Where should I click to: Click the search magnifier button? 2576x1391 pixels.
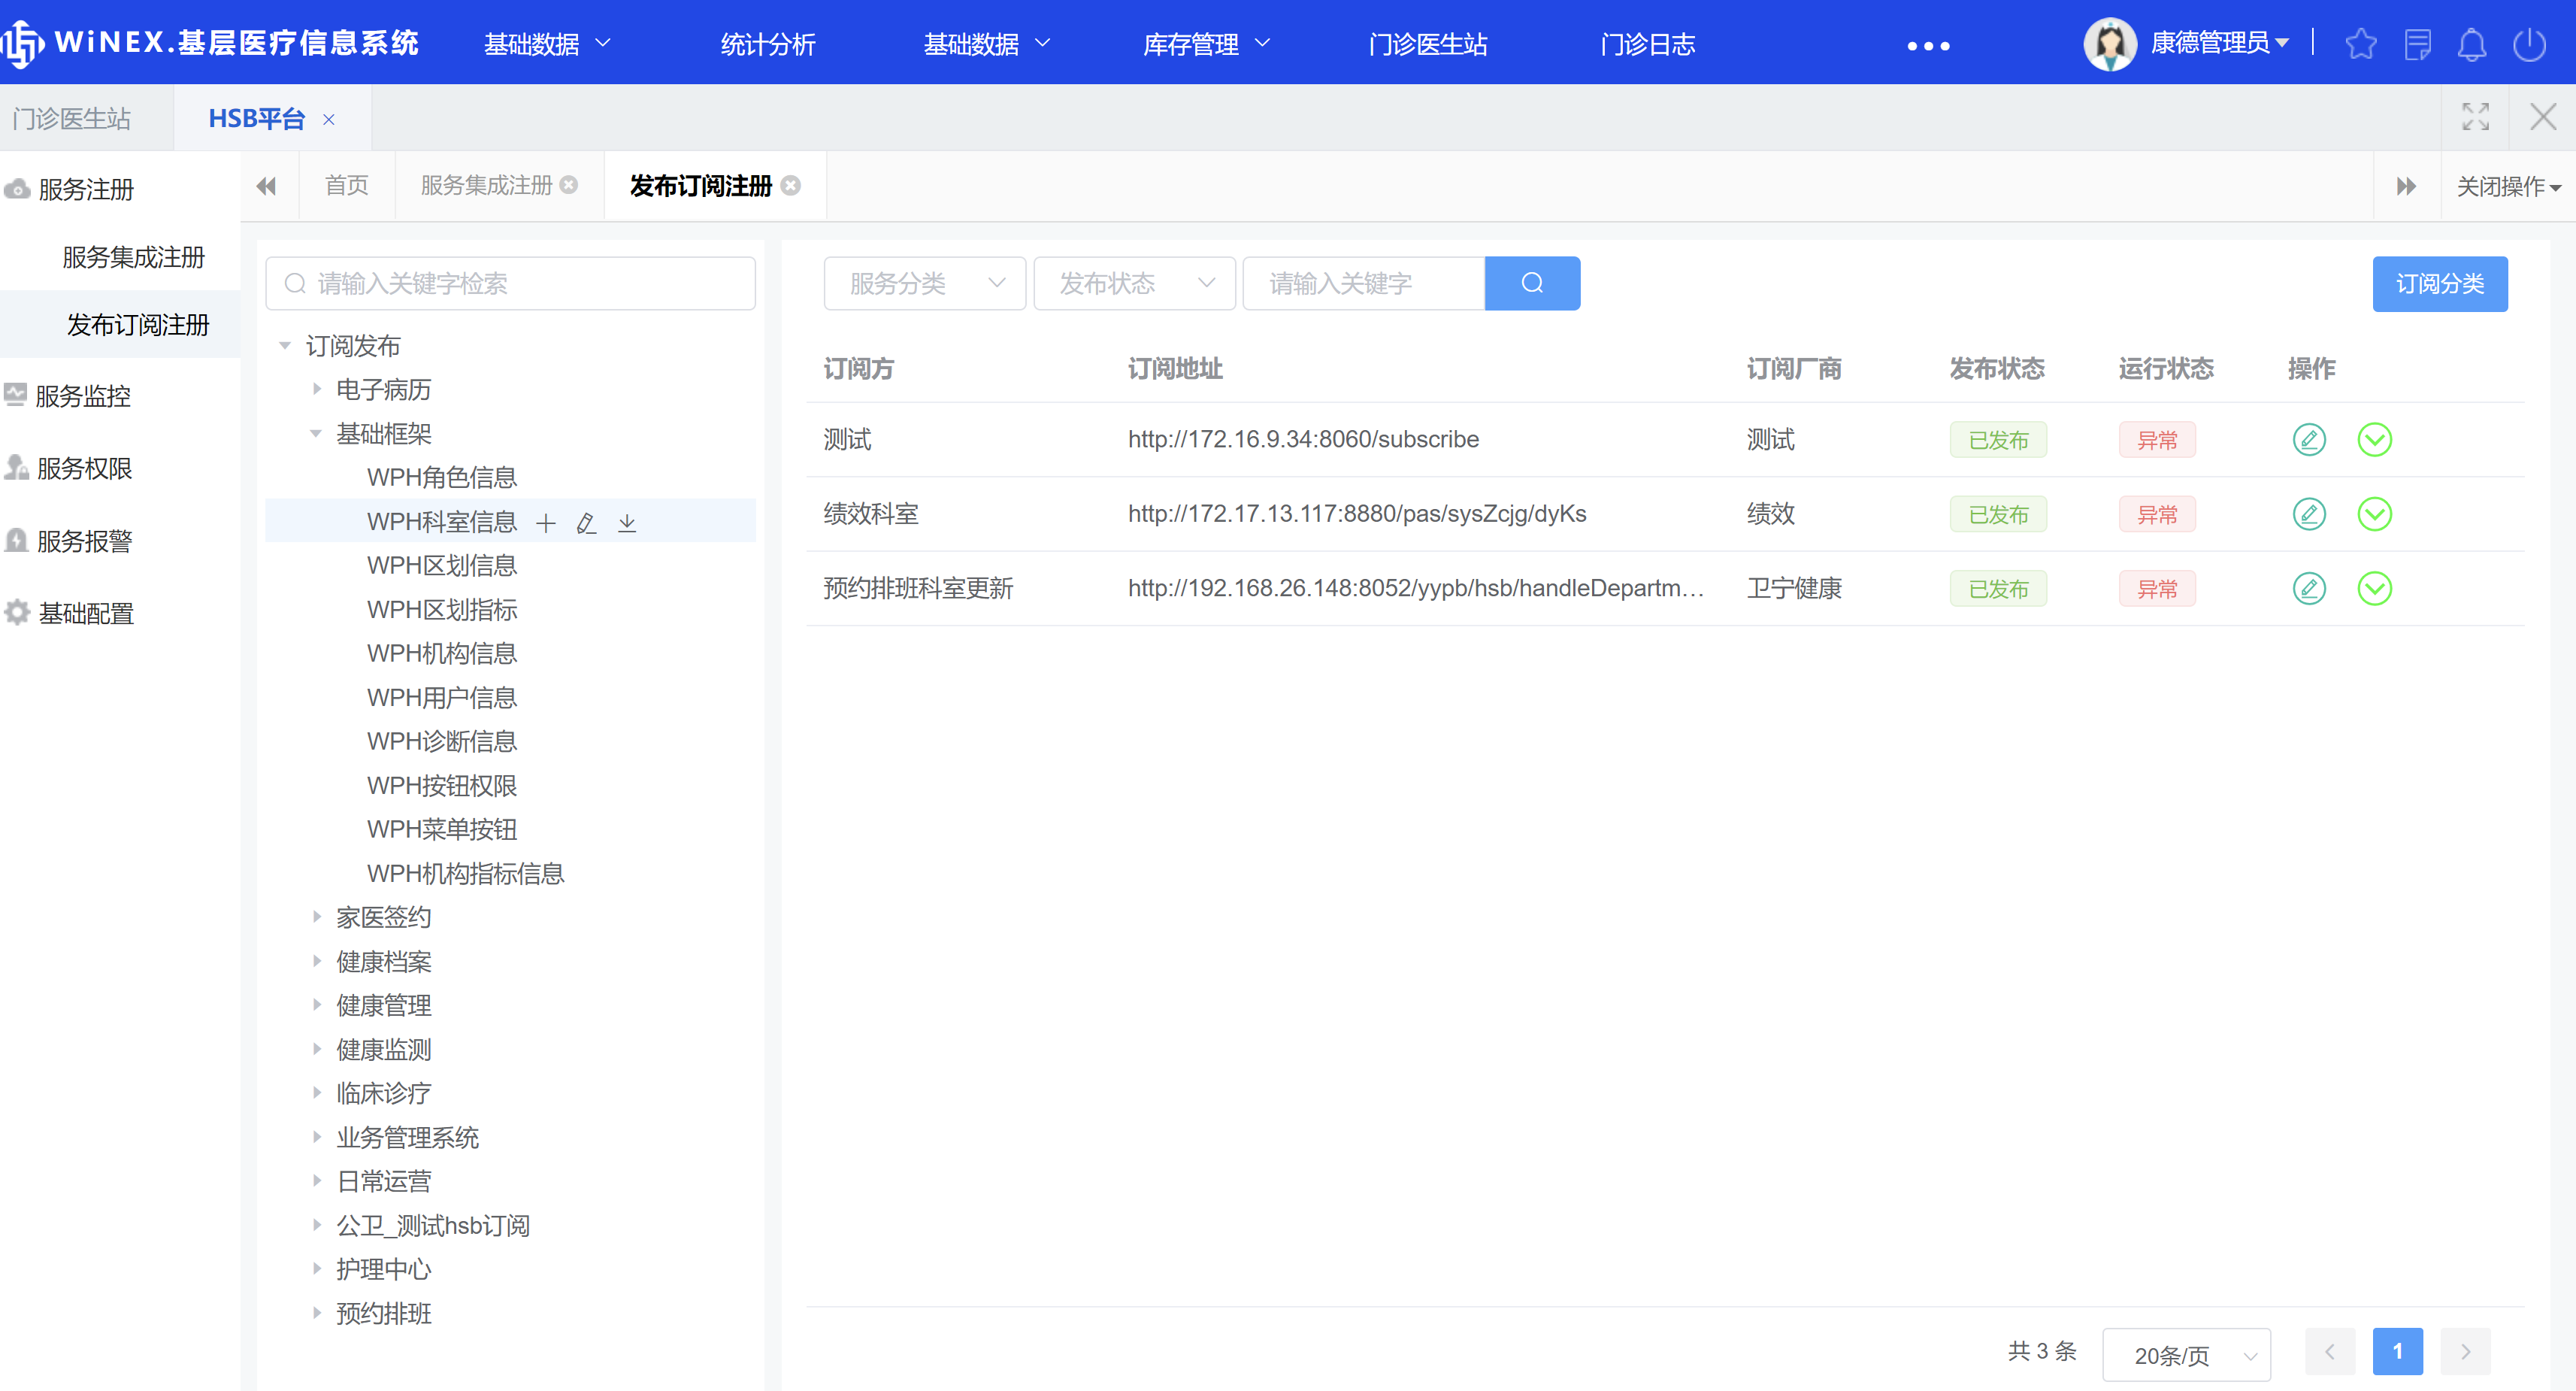coord(1532,283)
